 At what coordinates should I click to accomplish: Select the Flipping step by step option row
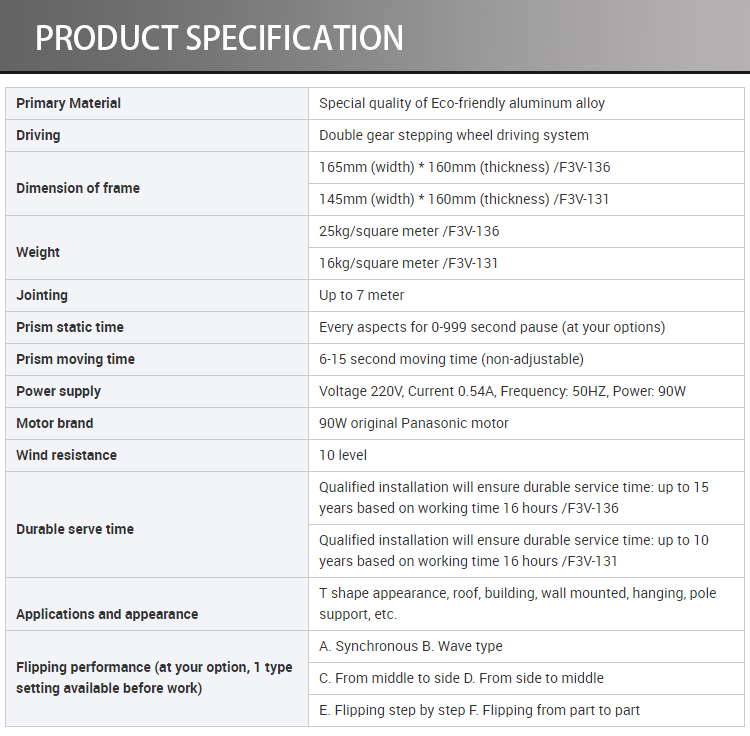pyautogui.click(x=527, y=711)
